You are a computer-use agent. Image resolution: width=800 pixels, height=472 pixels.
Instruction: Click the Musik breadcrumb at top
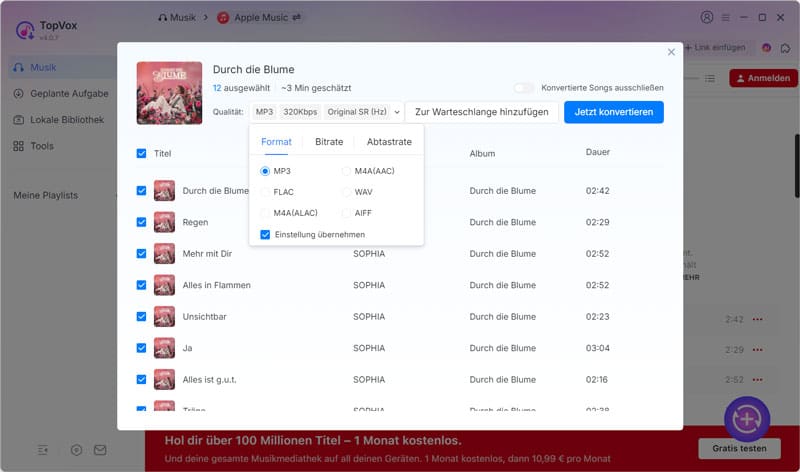177,17
